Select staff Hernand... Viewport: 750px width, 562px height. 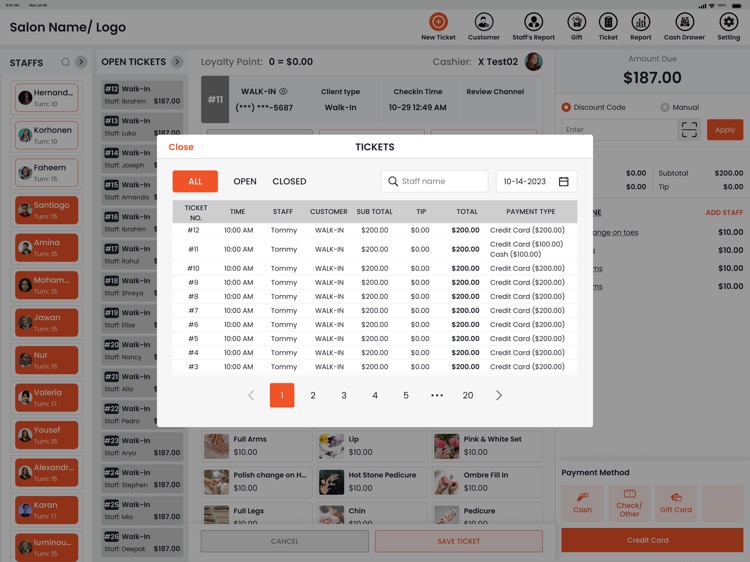[x=46, y=98]
